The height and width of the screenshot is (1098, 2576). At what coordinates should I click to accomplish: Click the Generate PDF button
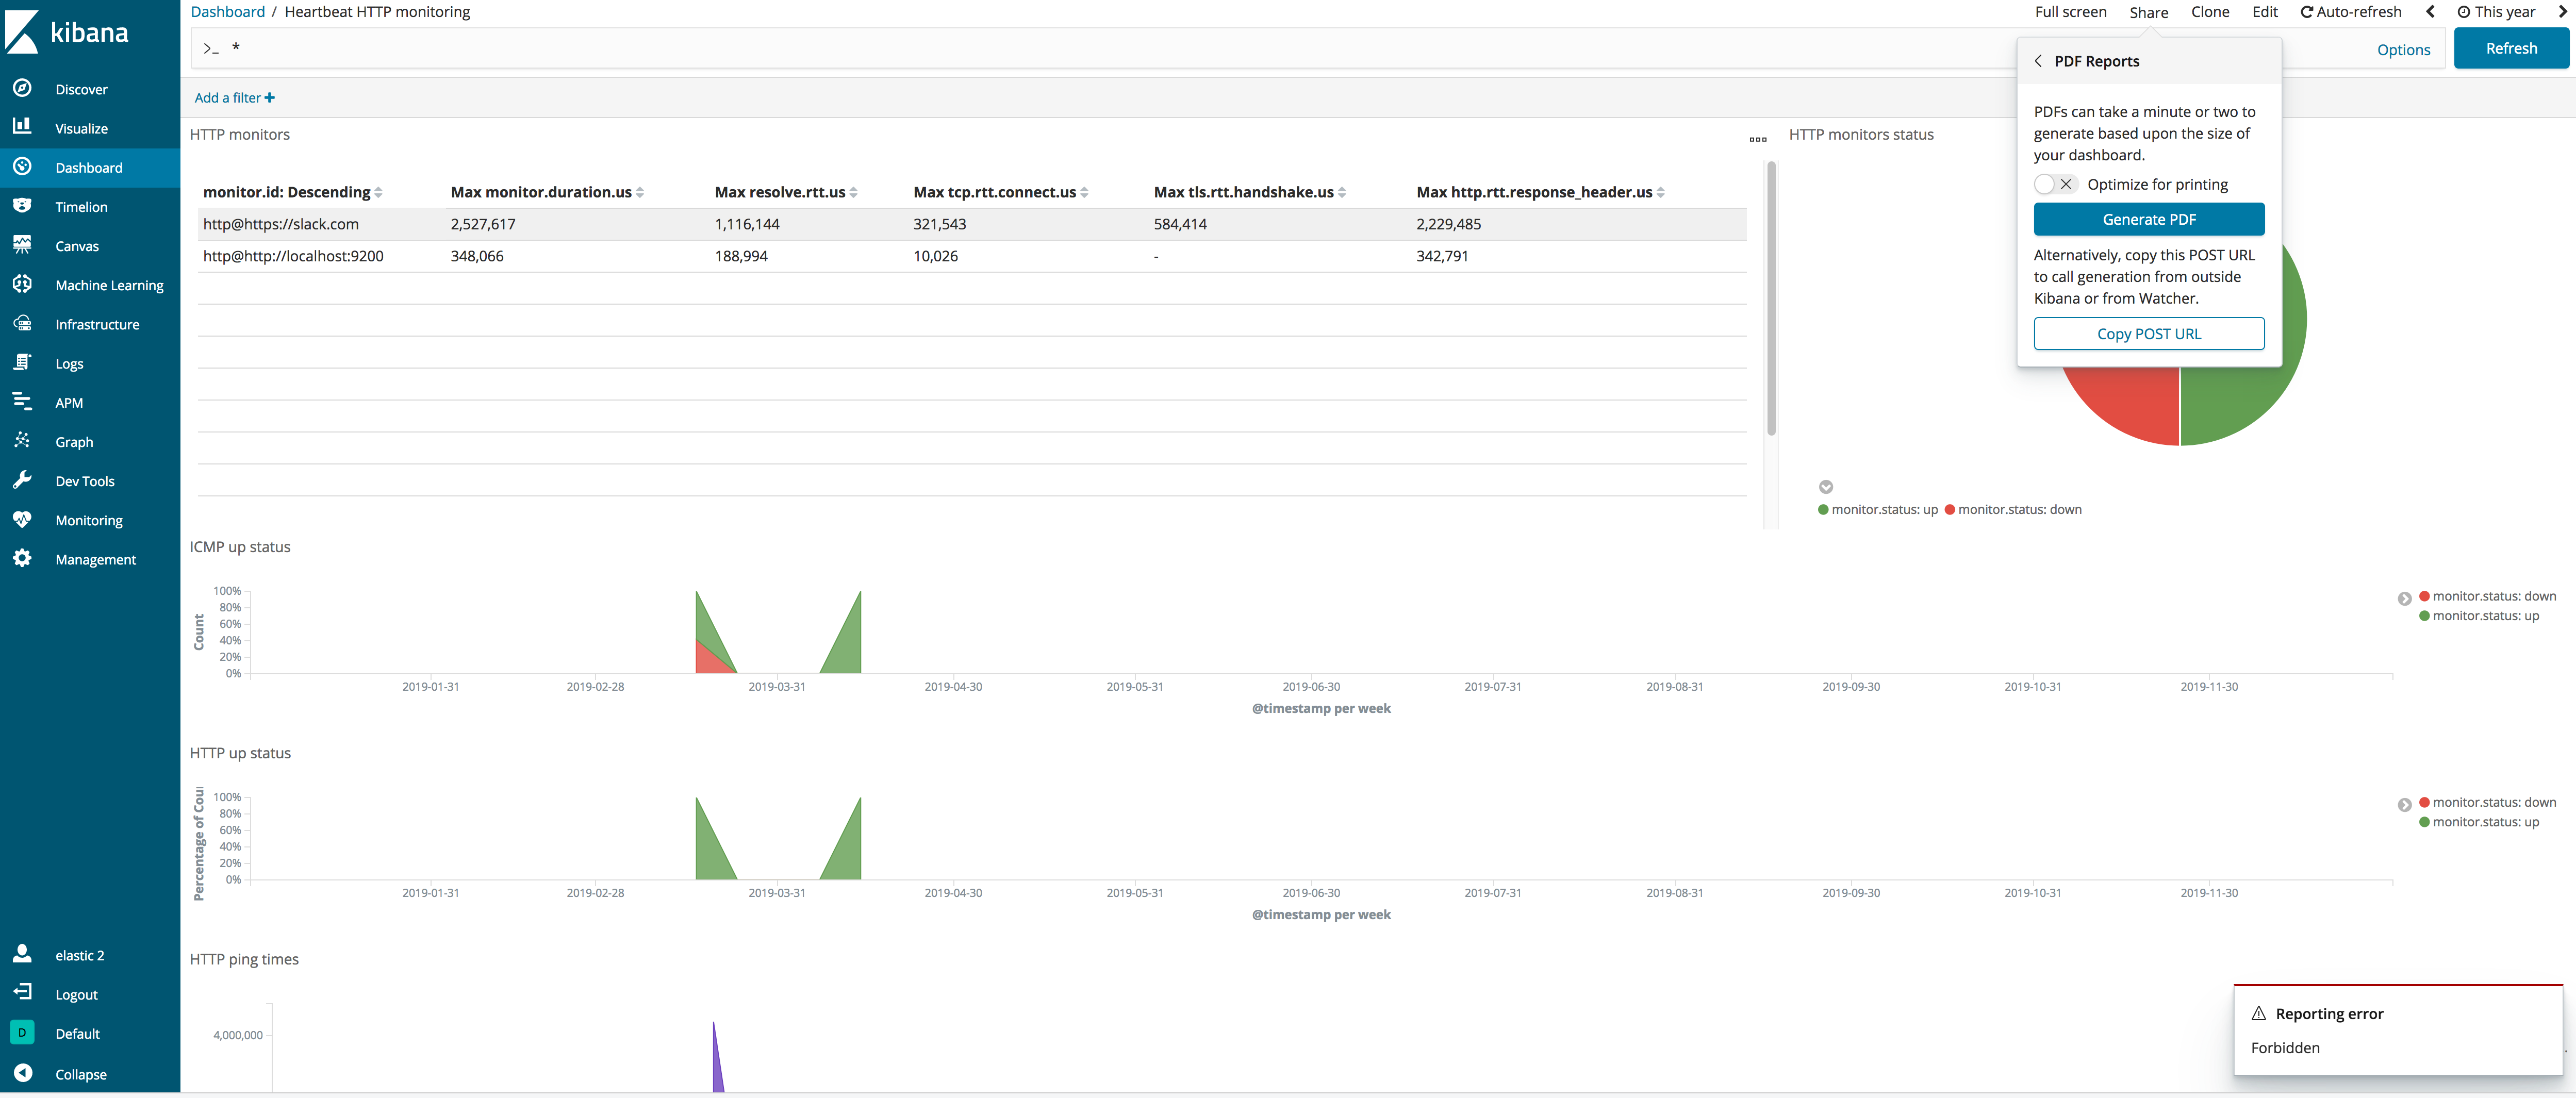2148,219
